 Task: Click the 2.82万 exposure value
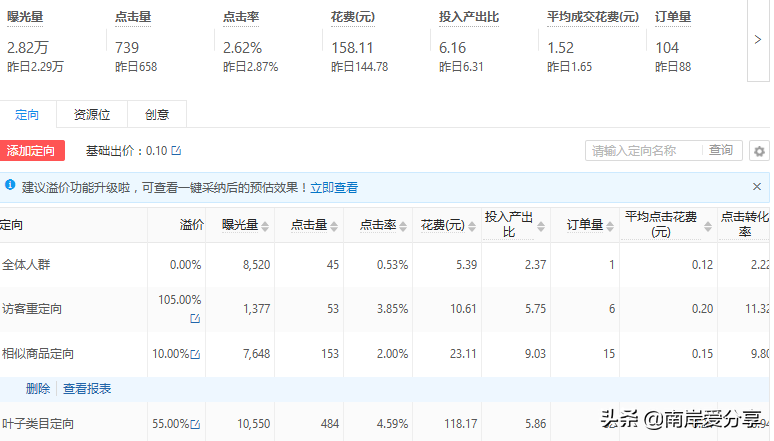[x=28, y=48]
